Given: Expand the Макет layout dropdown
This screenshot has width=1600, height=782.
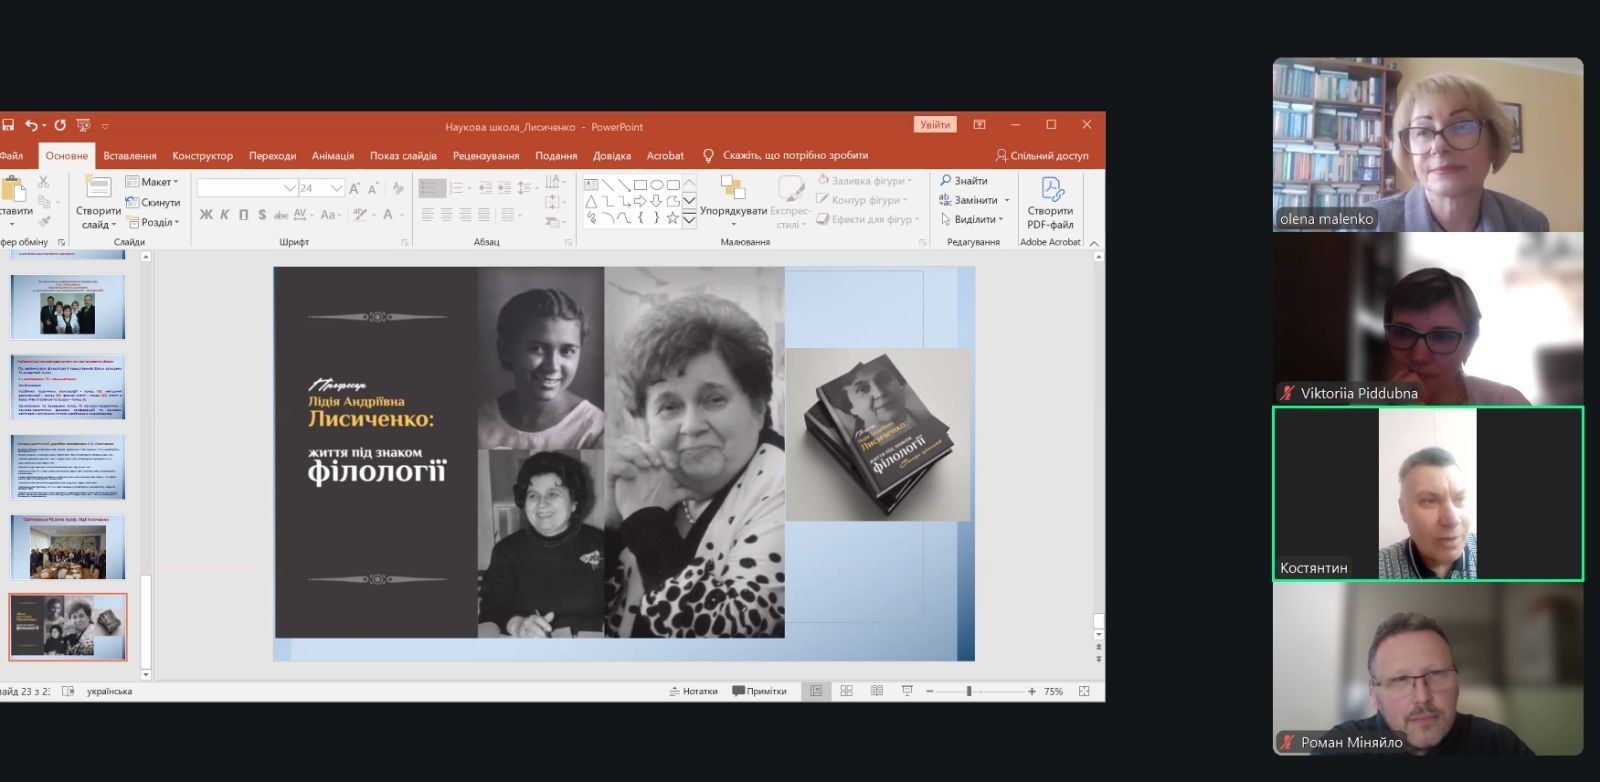Looking at the screenshot, I should 152,182.
